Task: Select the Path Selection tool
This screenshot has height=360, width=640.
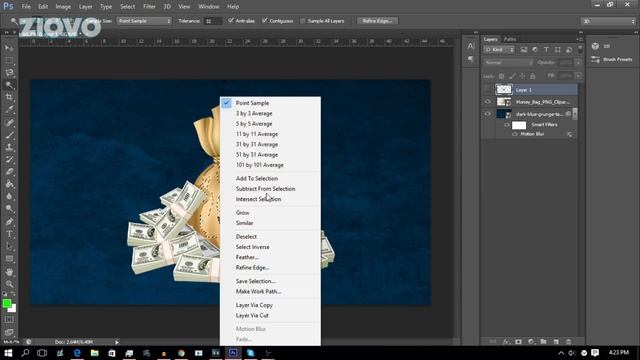Action: tap(9, 247)
